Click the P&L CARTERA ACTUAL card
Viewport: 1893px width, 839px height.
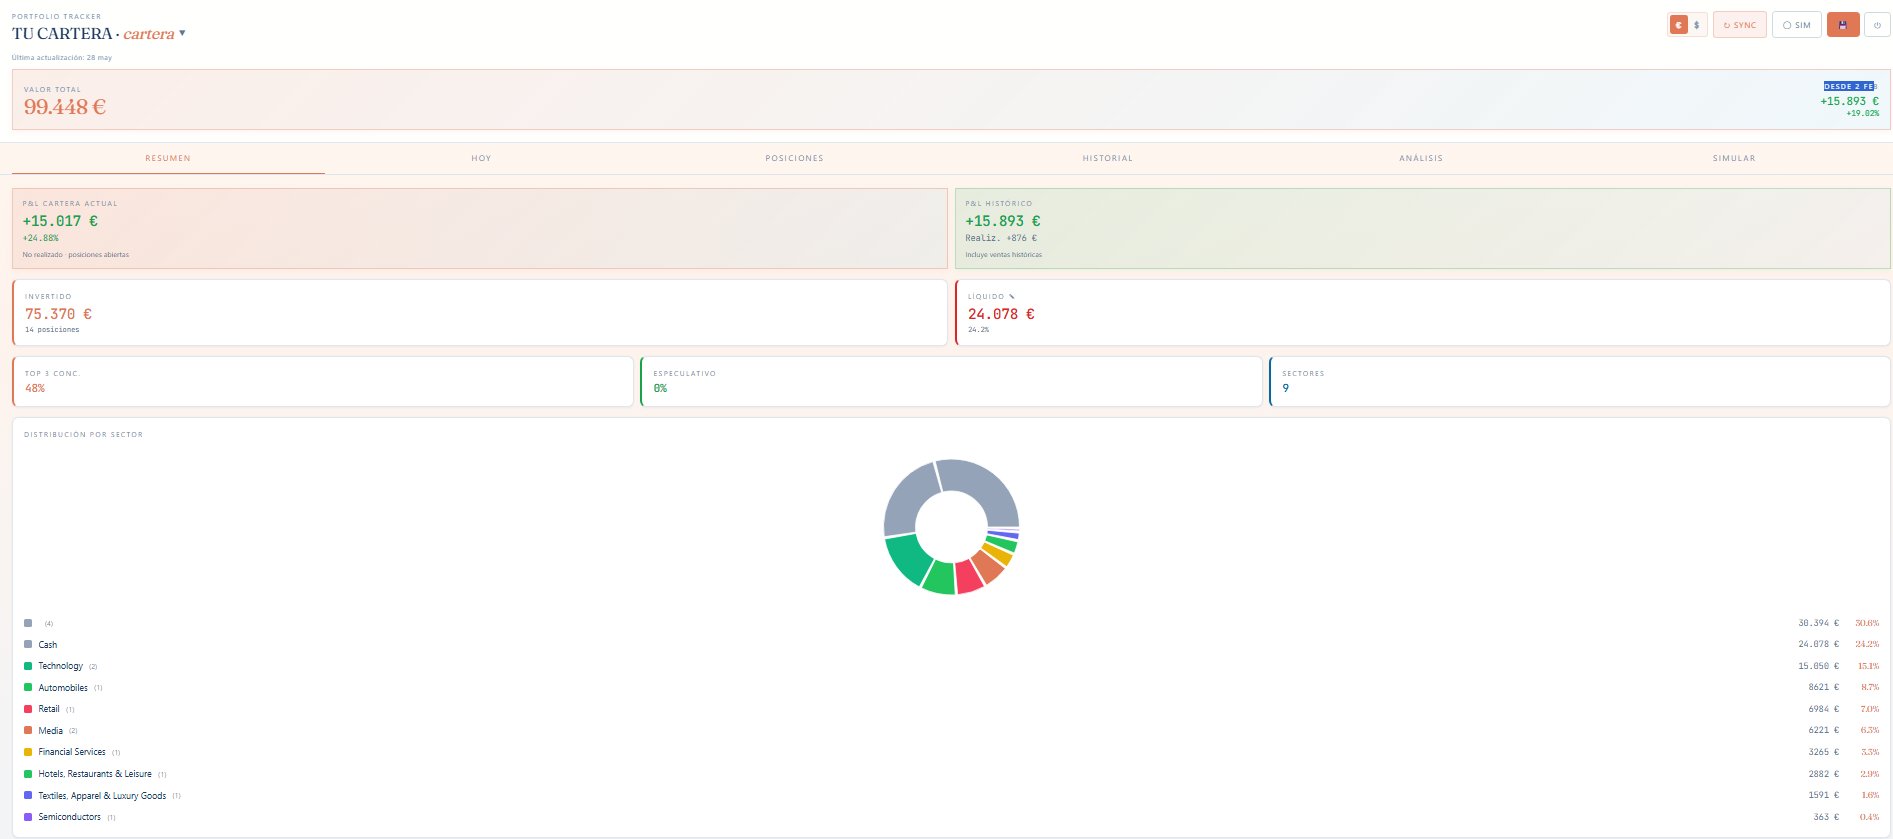point(479,228)
